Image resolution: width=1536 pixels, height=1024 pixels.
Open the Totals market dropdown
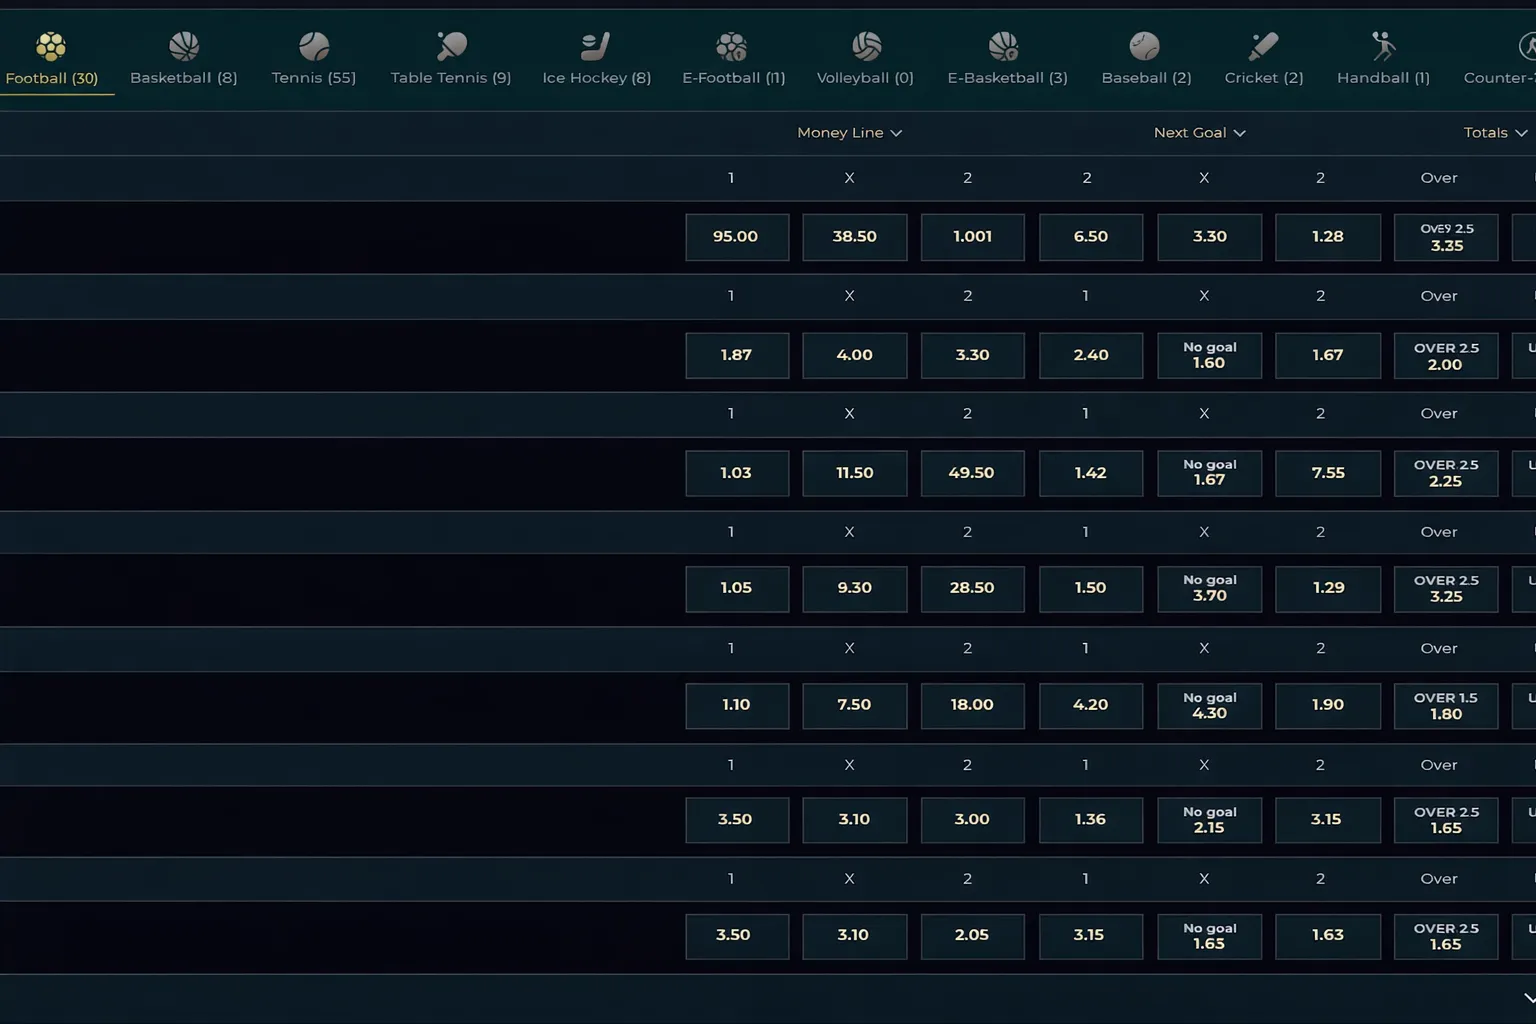click(1494, 132)
